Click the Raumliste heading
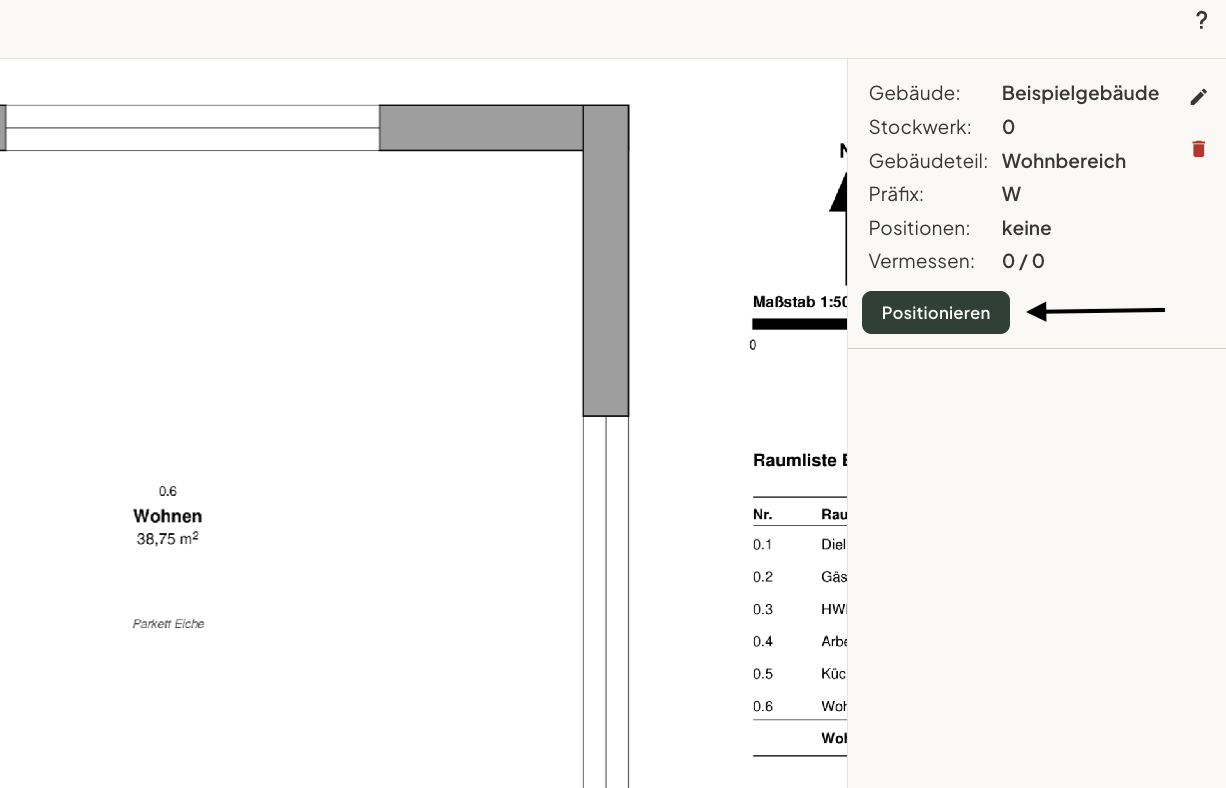1226x788 pixels. point(800,461)
